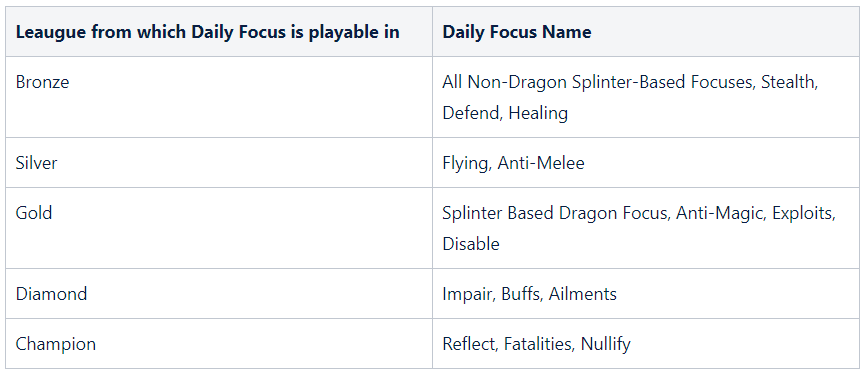Click the 'Defend, Healing' text

[x=505, y=113]
